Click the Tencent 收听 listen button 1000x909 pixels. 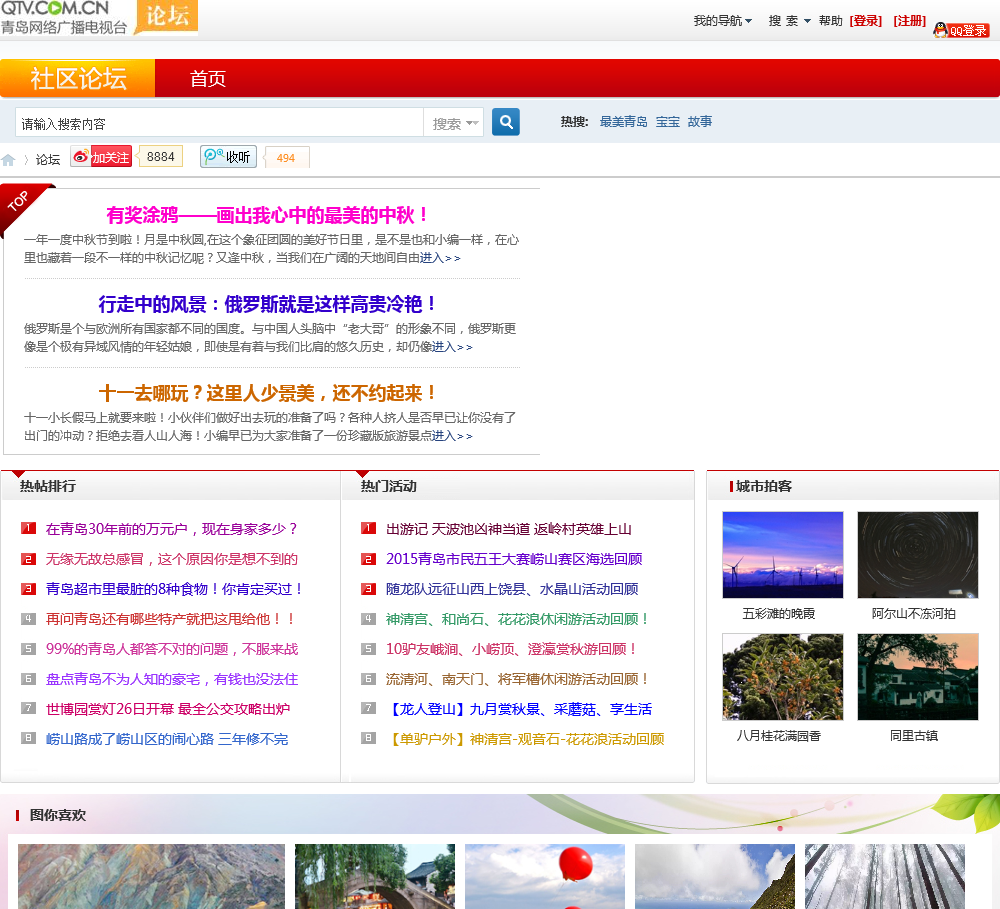tap(228, 157)
